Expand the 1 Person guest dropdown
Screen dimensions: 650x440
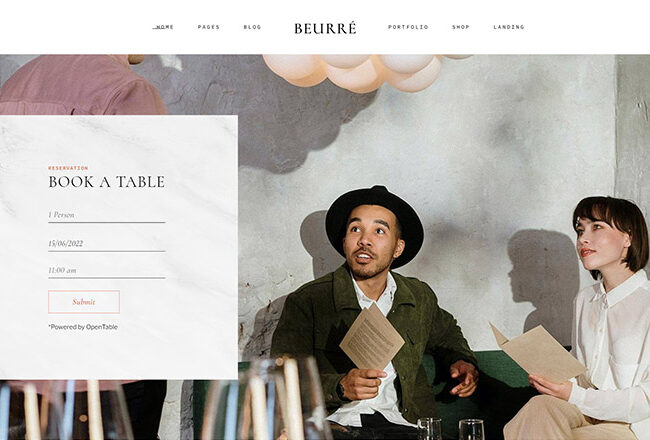107,216
